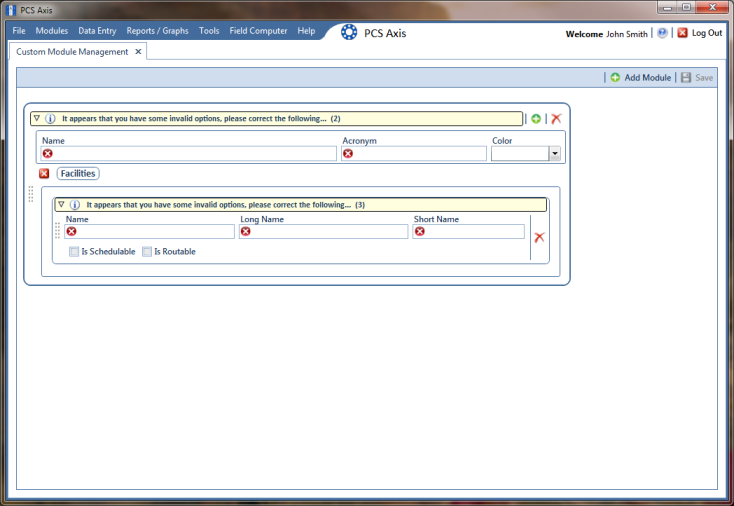This screenshot has width=734, height=506.
Task: Open the Tools menu
Action: tap(209, 31)
